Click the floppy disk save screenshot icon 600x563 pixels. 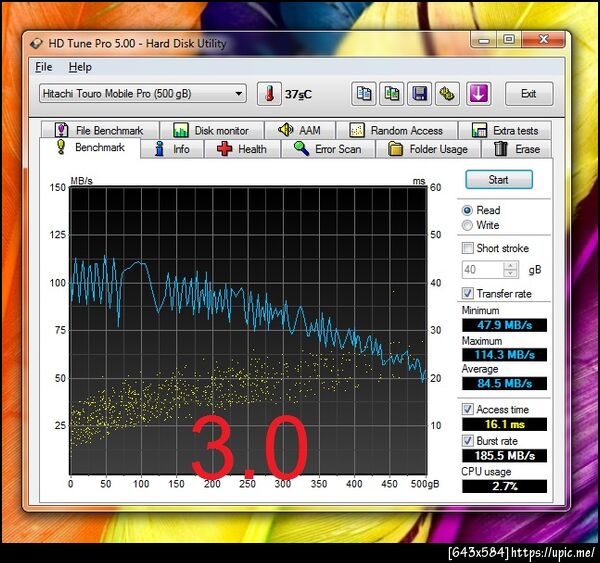click(x=419, y=94)
